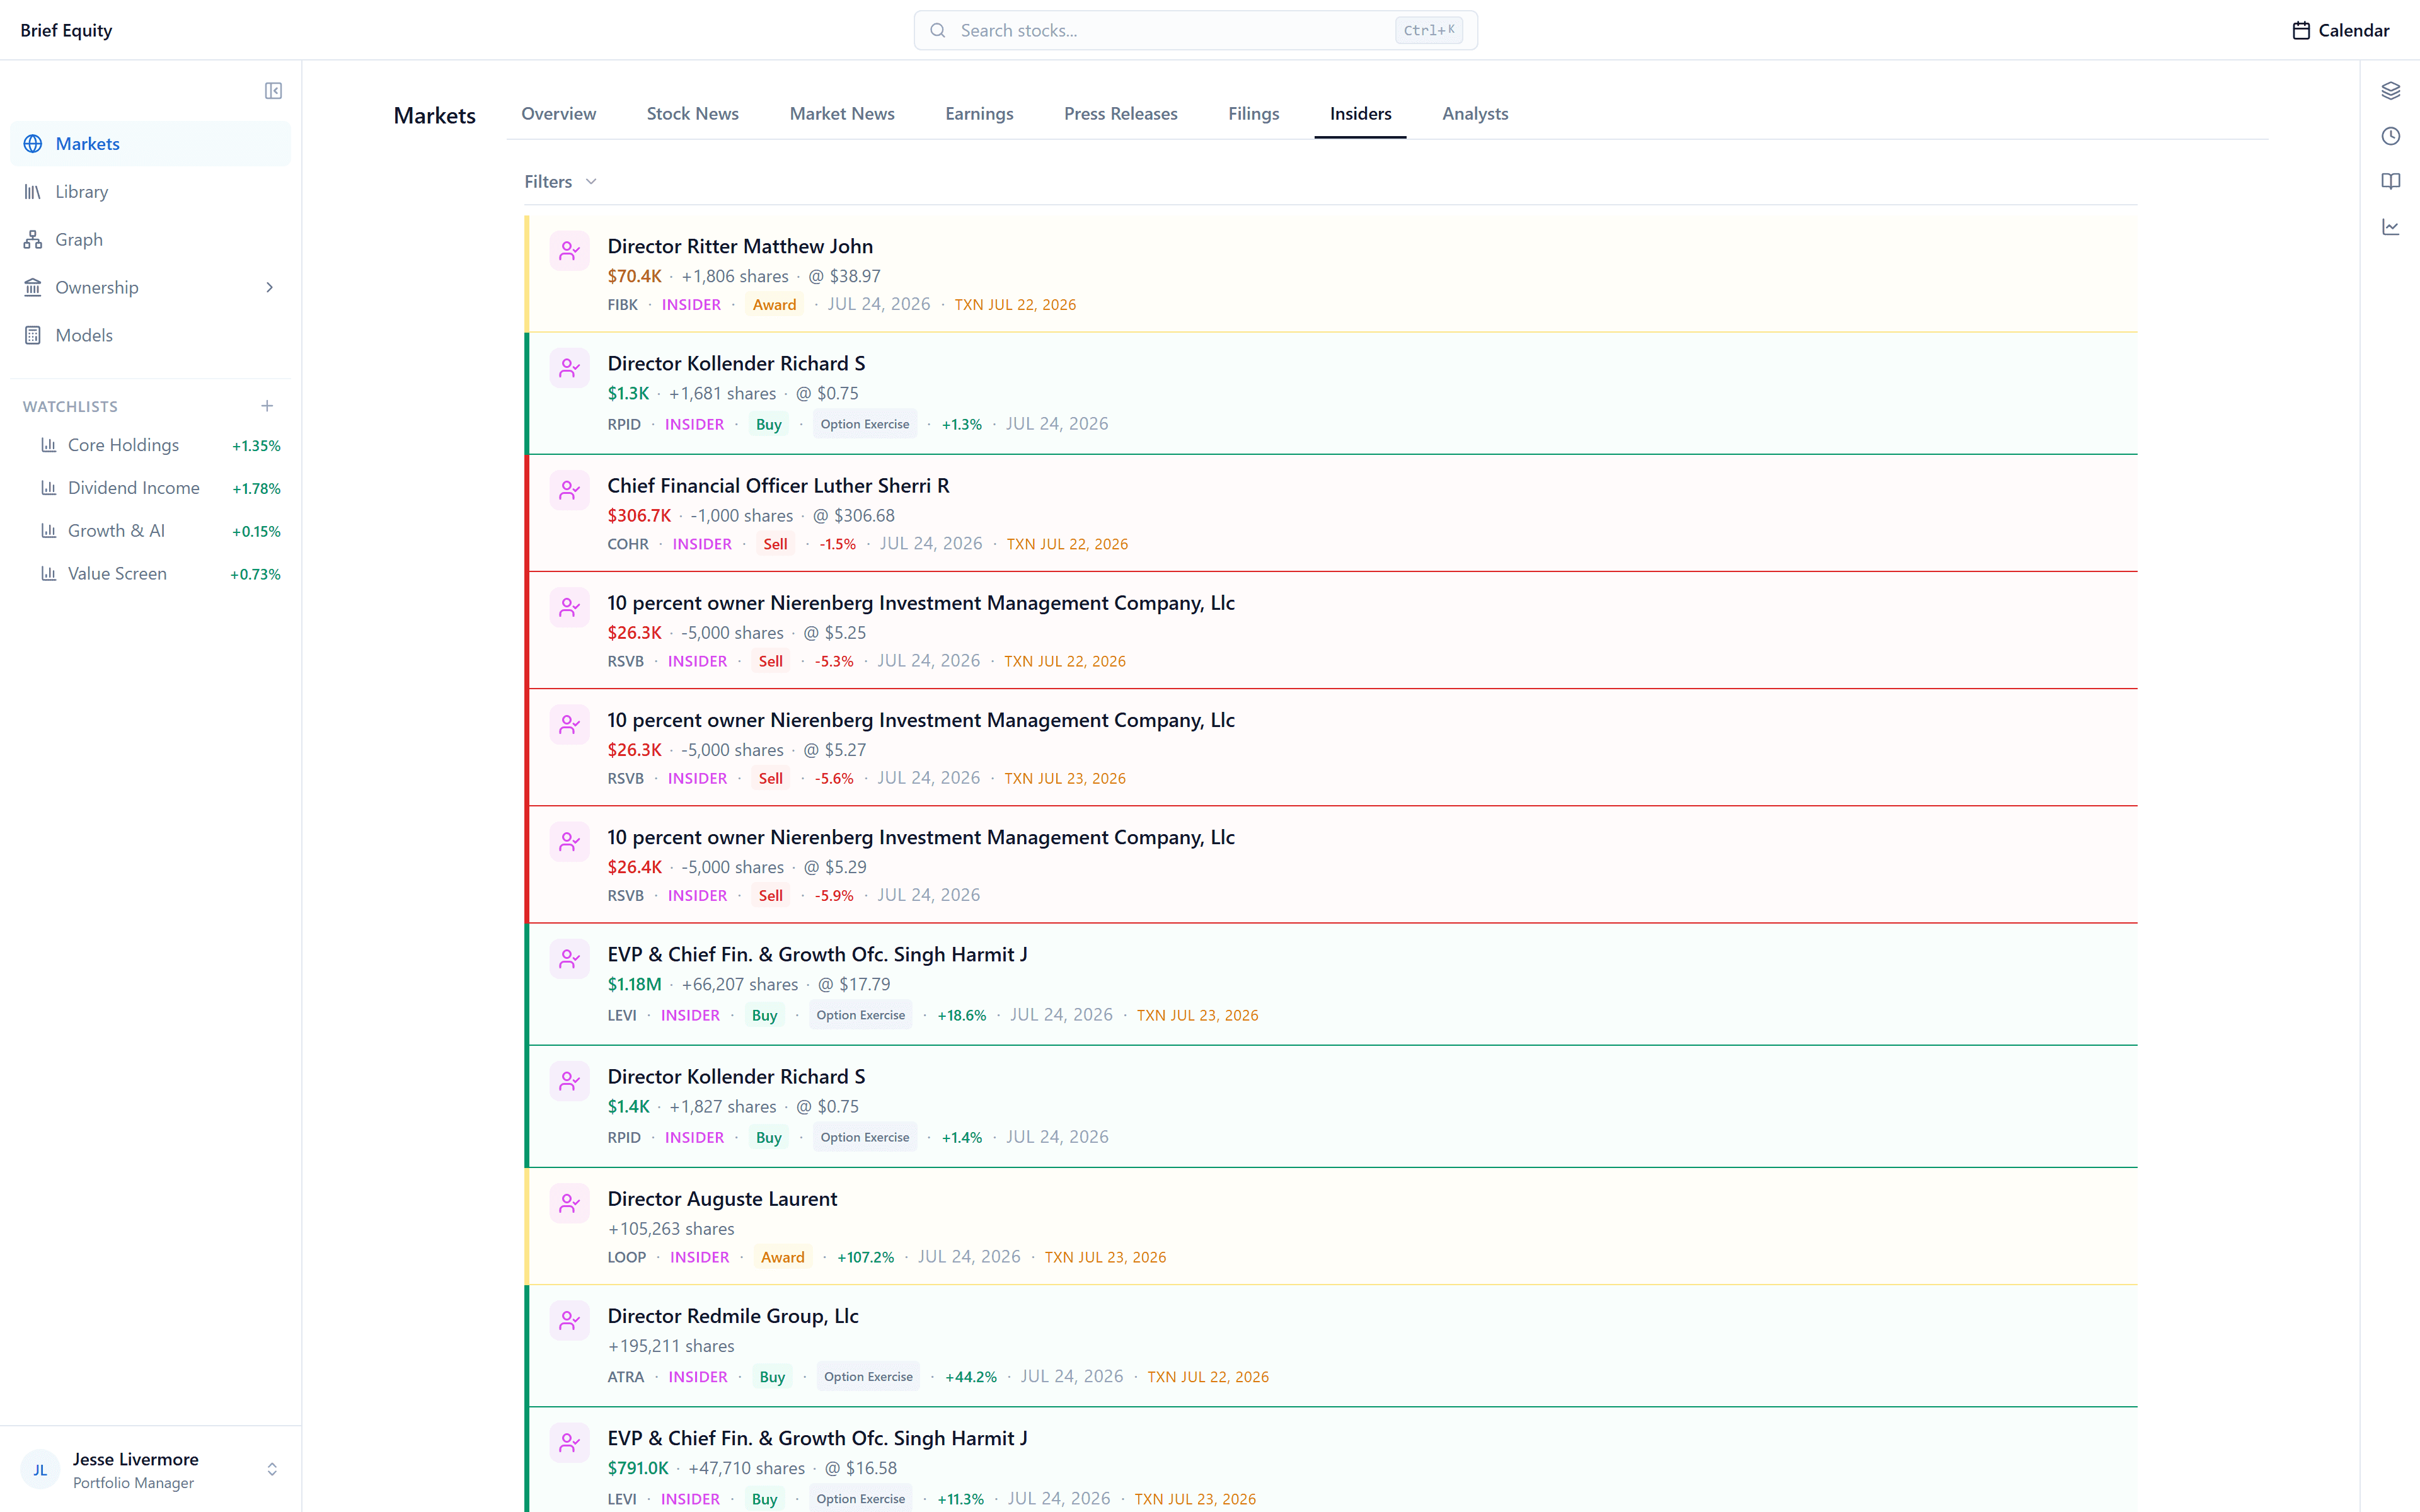Screen dimensions: 2420x1512
Task: Click chart icon beside Dividend Income
Action: (48, 488)
